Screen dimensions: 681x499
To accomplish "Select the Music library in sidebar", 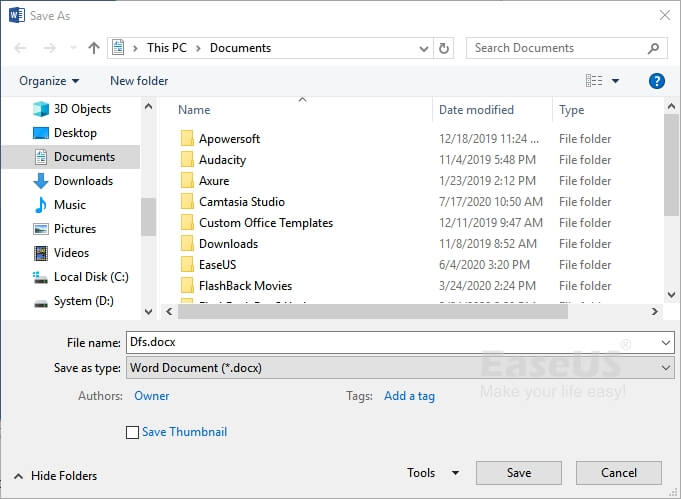I will (69, 205).
